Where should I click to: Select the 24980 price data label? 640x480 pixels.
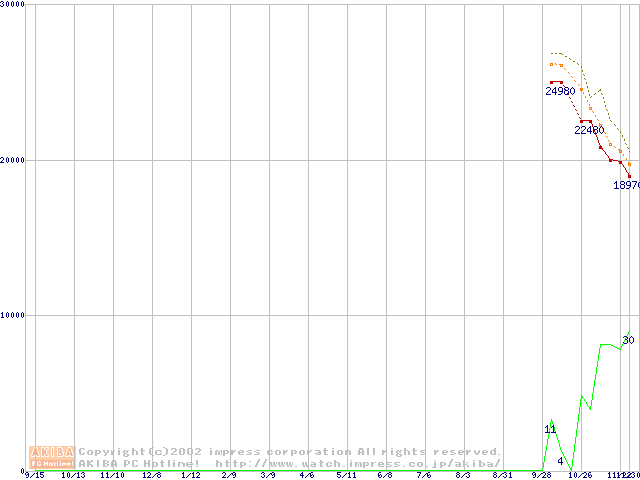560,91
